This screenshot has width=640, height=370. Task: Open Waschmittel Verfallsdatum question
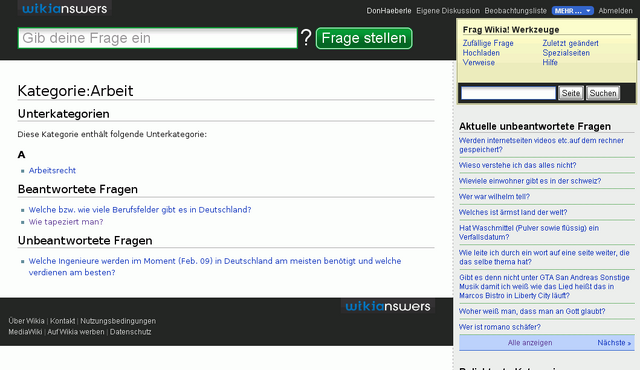529,233
